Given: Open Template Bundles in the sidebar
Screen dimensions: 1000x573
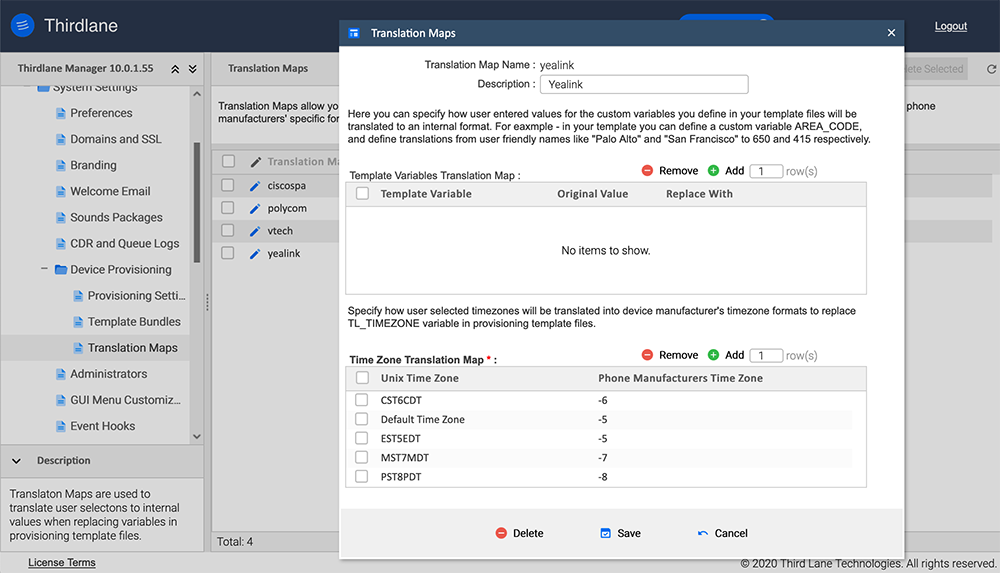Looking at the screenshot, I should [134, 322].
